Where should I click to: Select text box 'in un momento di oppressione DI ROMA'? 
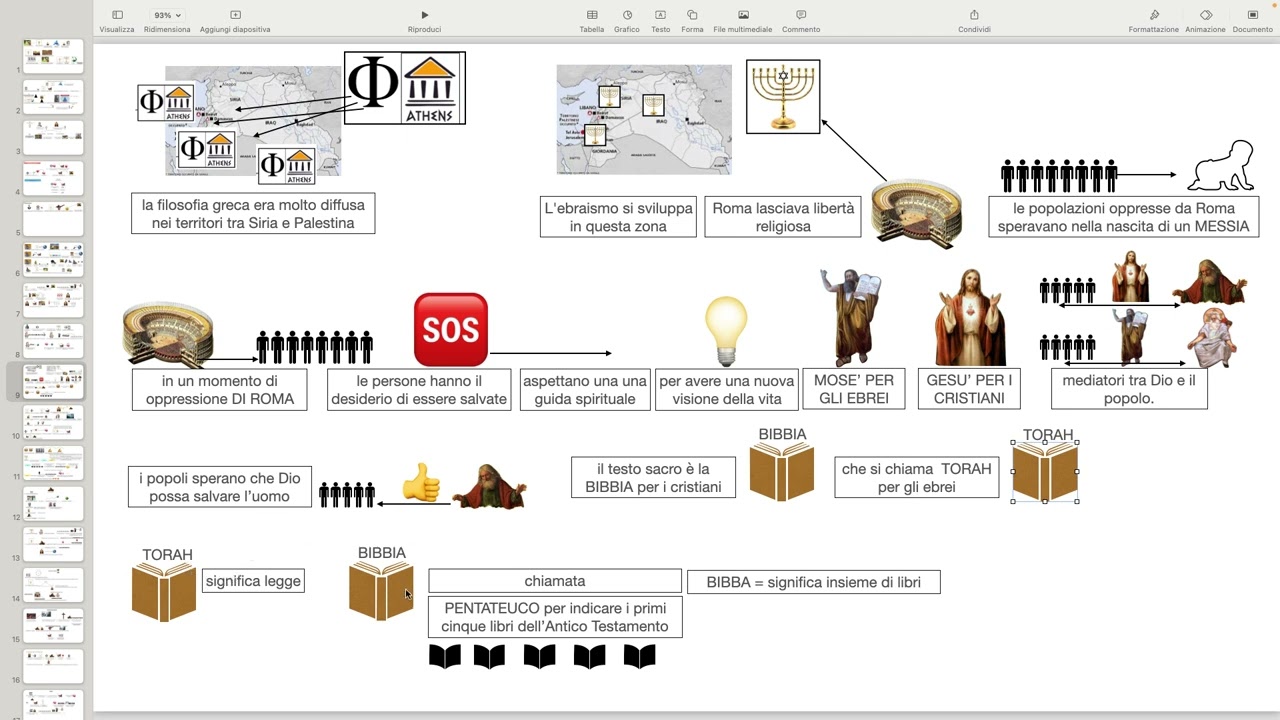pos(220,389)
